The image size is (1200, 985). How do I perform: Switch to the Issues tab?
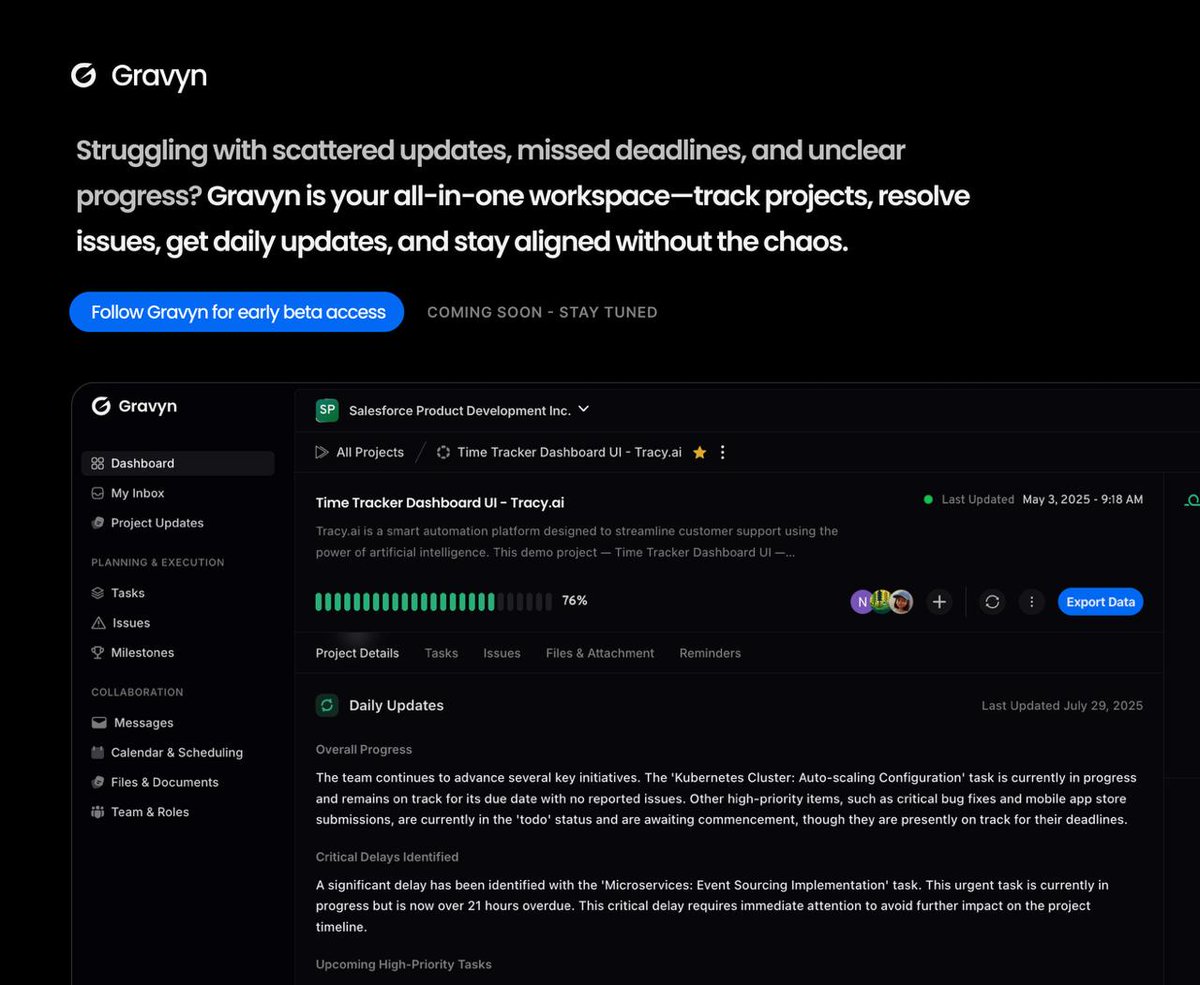502,653
